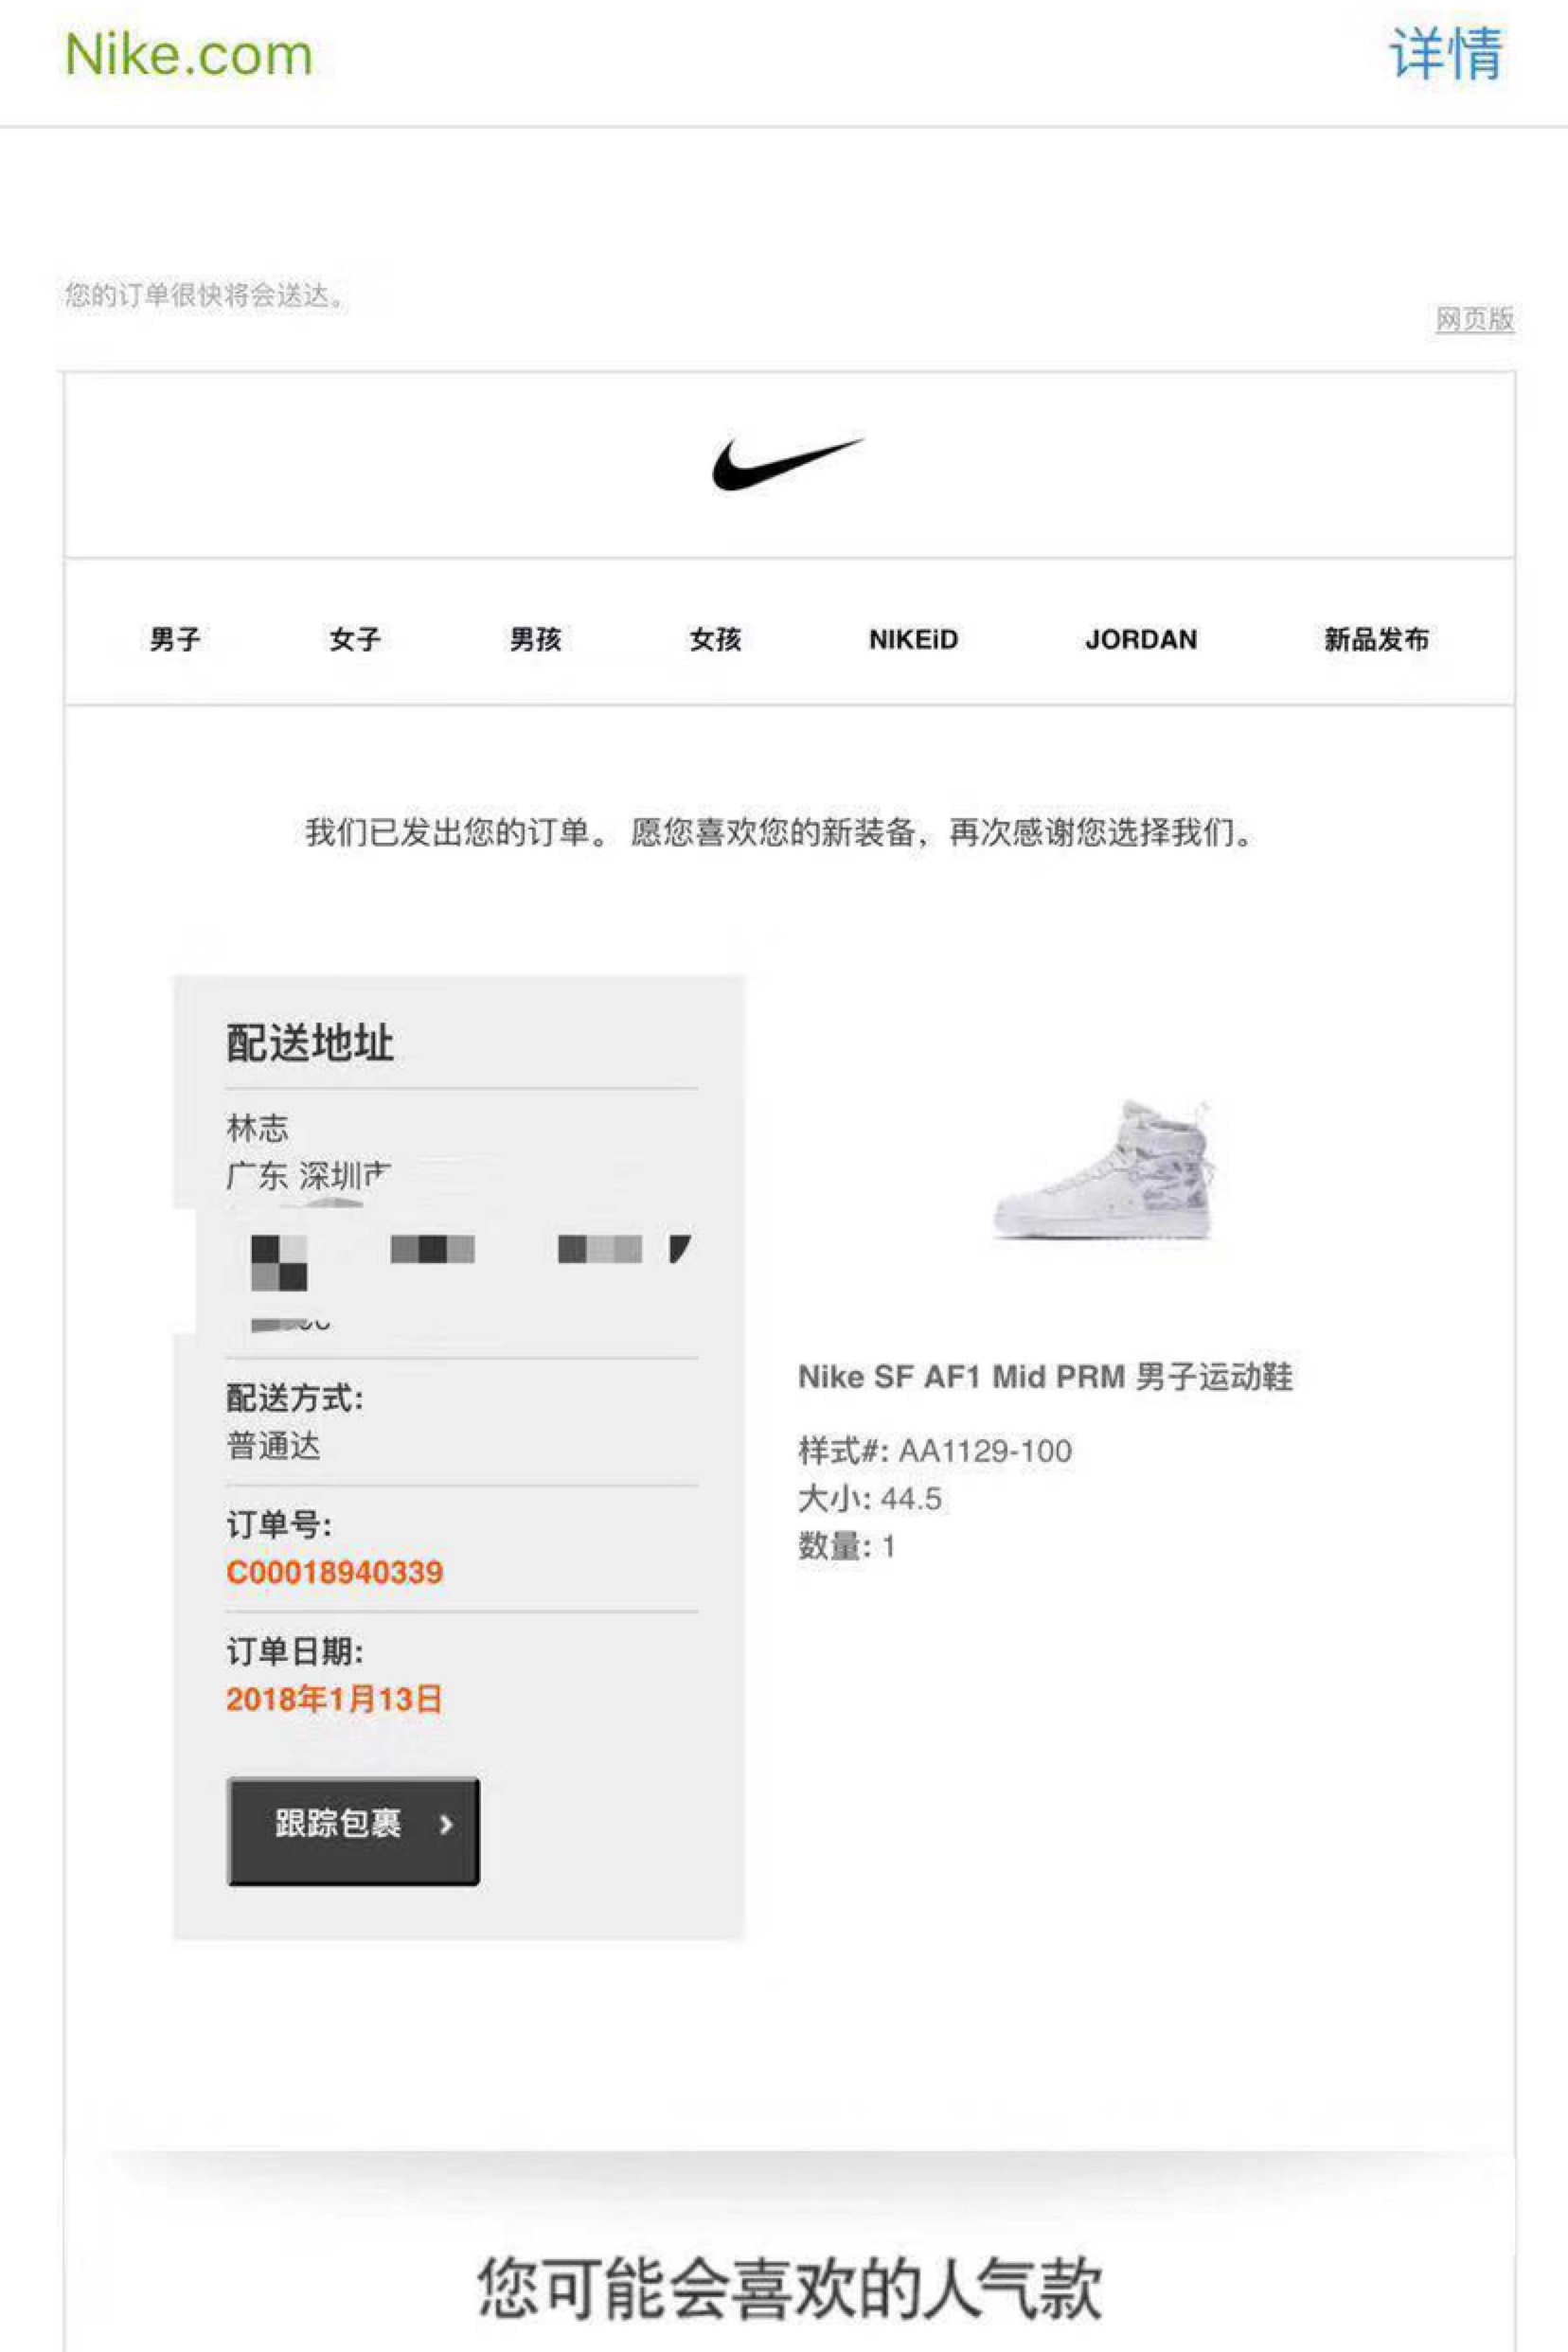Image resolution: width=1568 pixels, height=2352 pixels.
Task: Open the 详情 details link
Action: click(x=1446, y=54)
